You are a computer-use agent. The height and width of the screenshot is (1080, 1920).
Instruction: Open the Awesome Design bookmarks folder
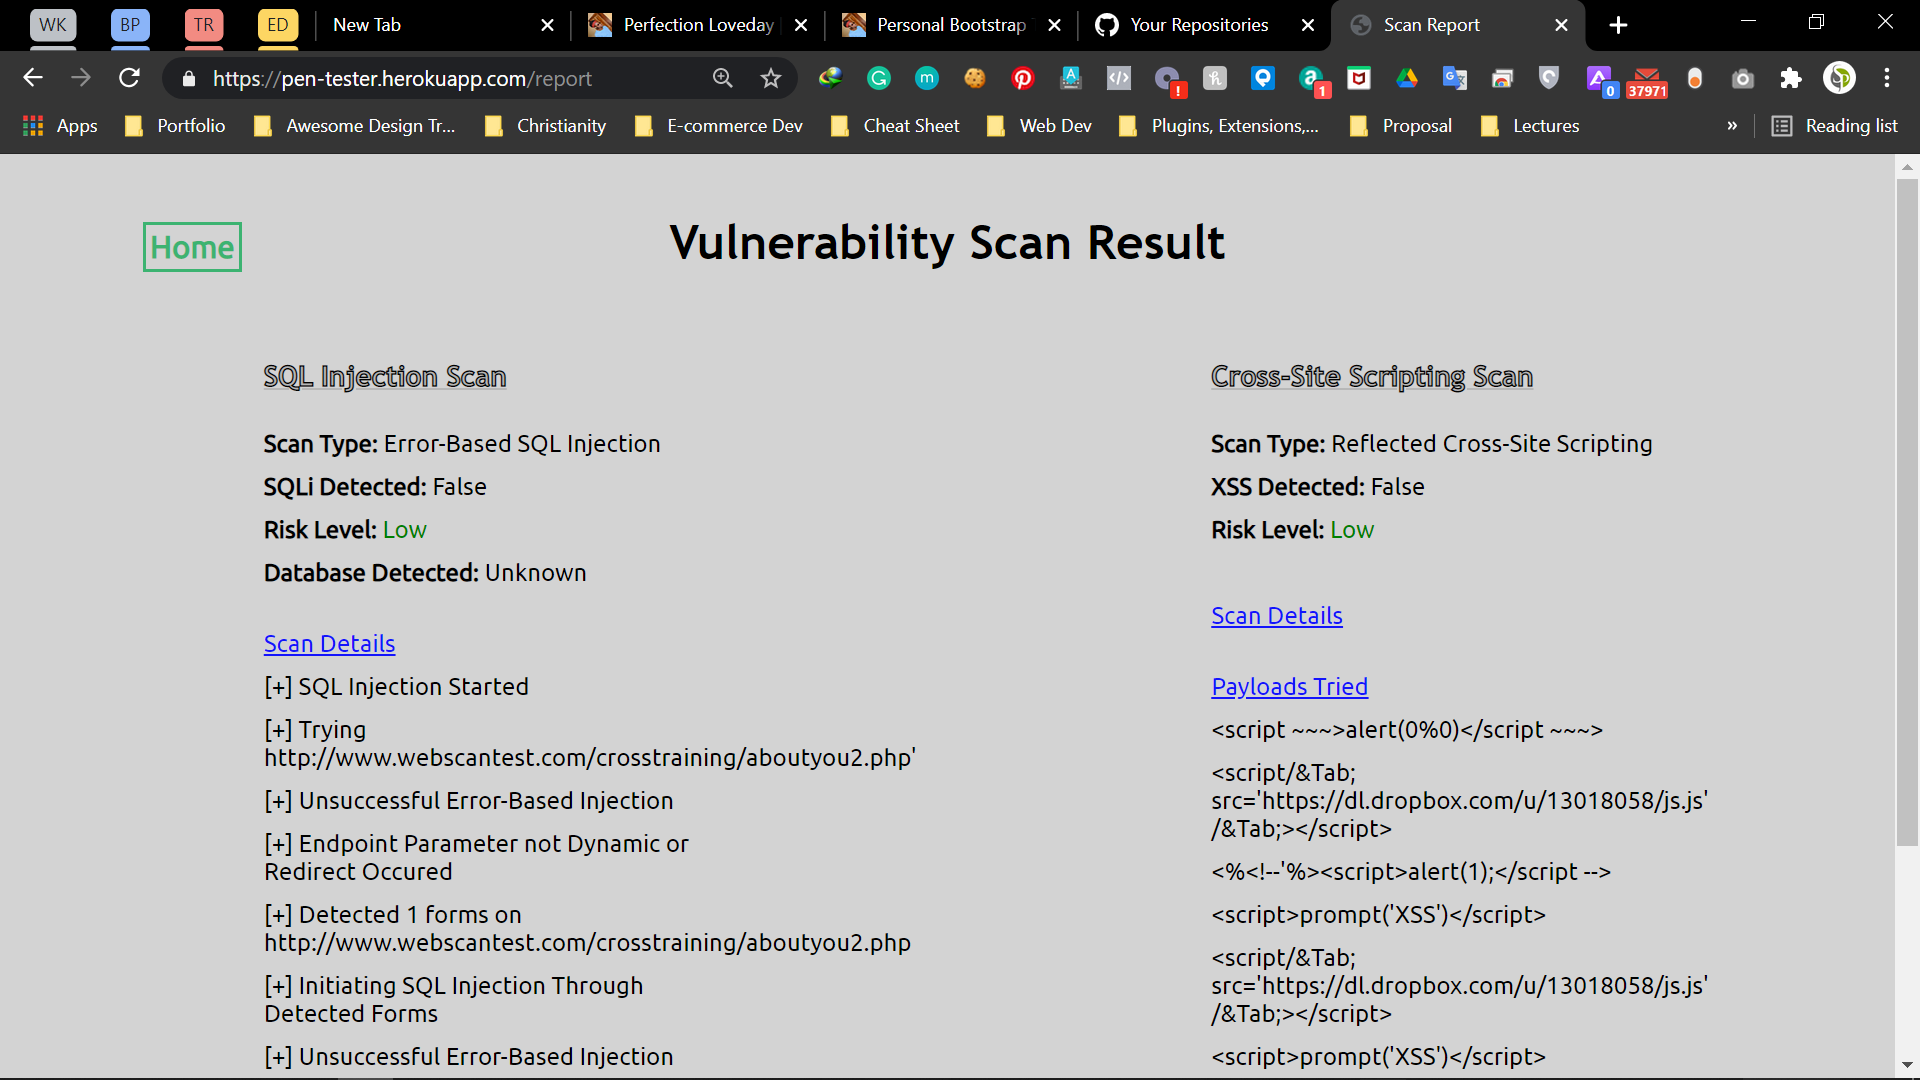[355, 126]
